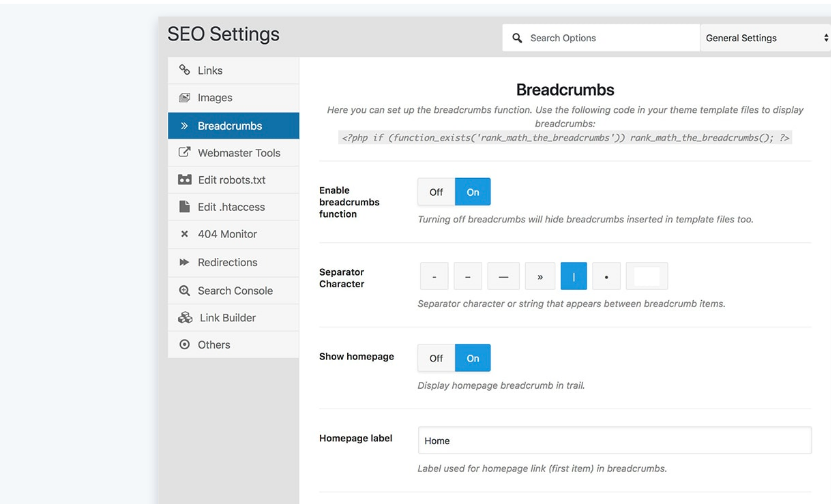Screen dimensions: 831x504
Task: Click the Links chain icon in sidebar
Action: 184,69
